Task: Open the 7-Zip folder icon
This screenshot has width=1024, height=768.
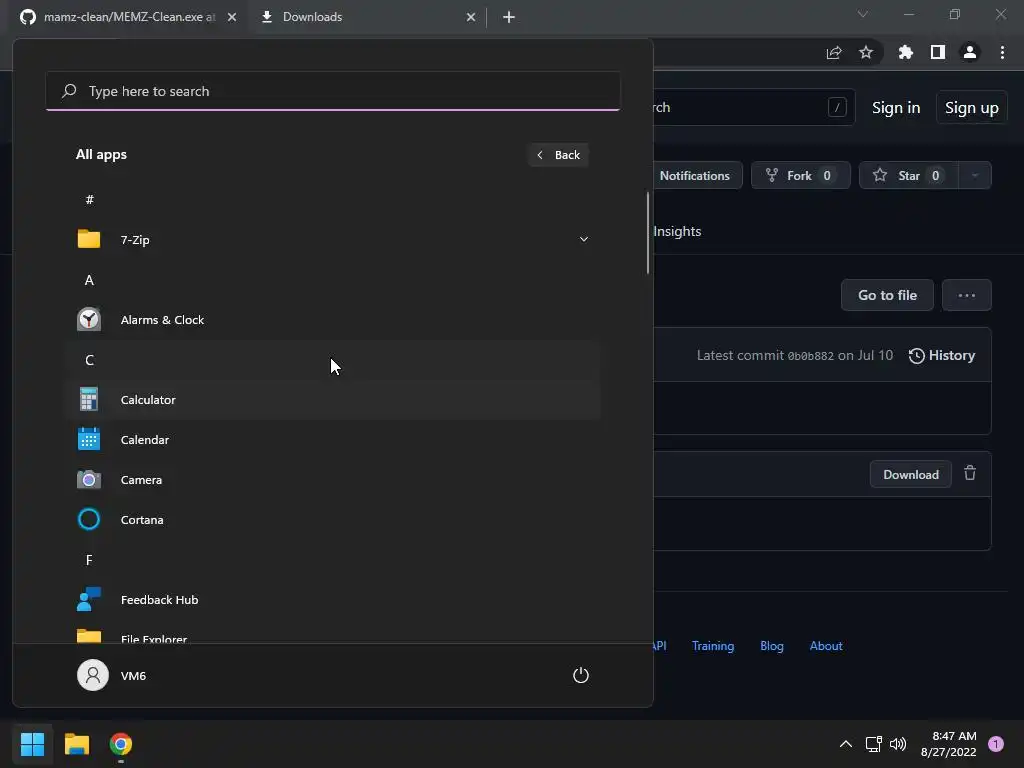Action: (x=89, y=240)
